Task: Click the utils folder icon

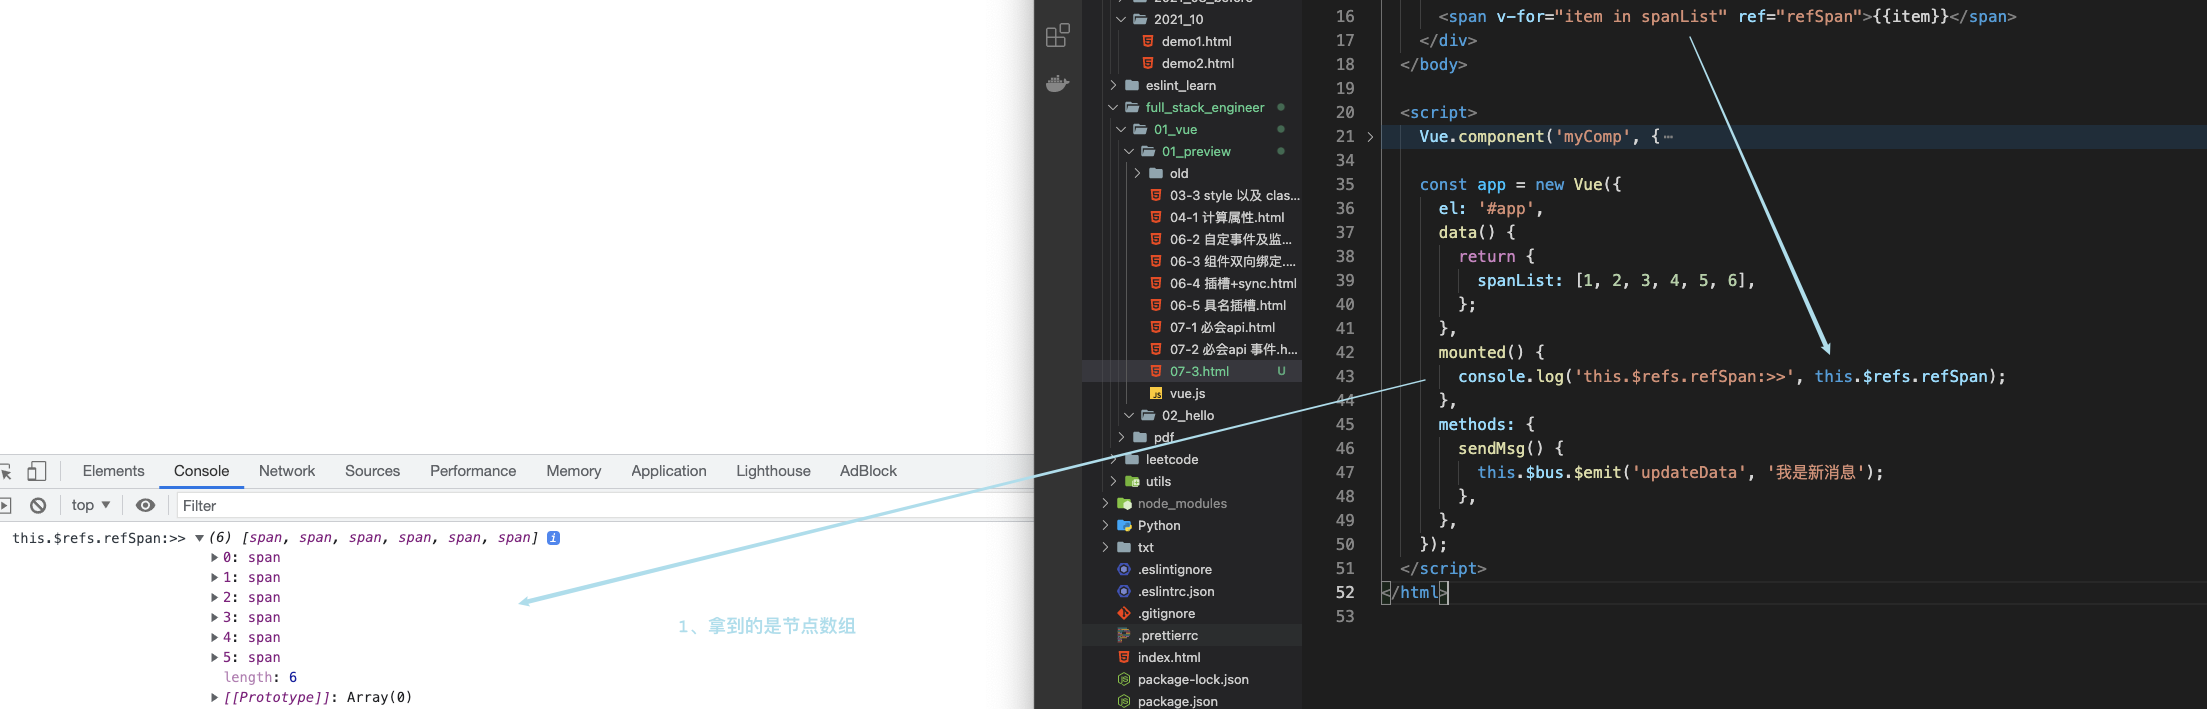Action: point(1132,481)
